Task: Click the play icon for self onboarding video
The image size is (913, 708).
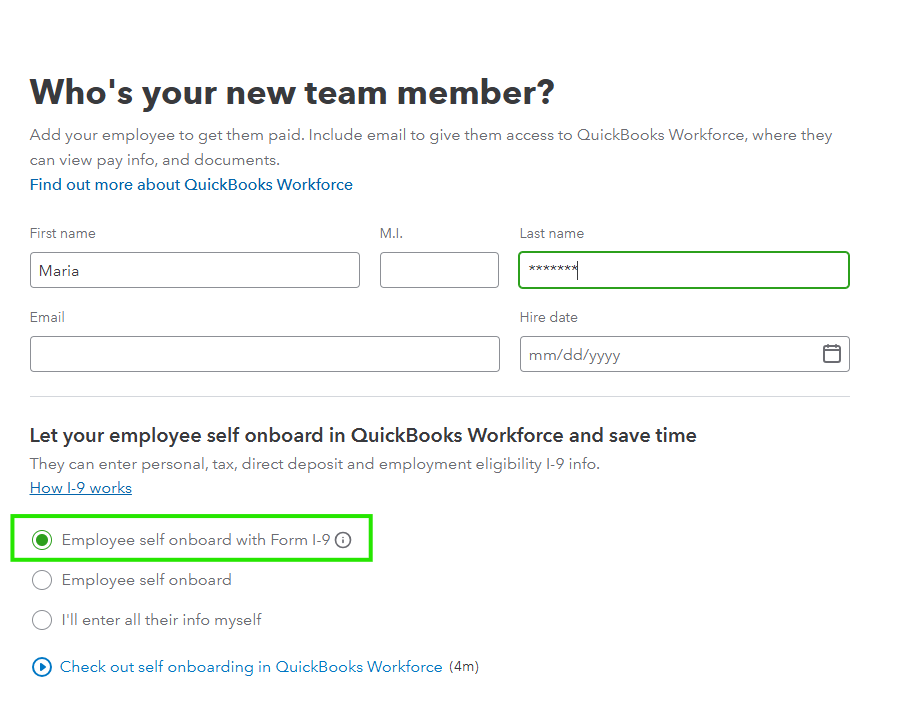Action: click(x=41, y=666)
